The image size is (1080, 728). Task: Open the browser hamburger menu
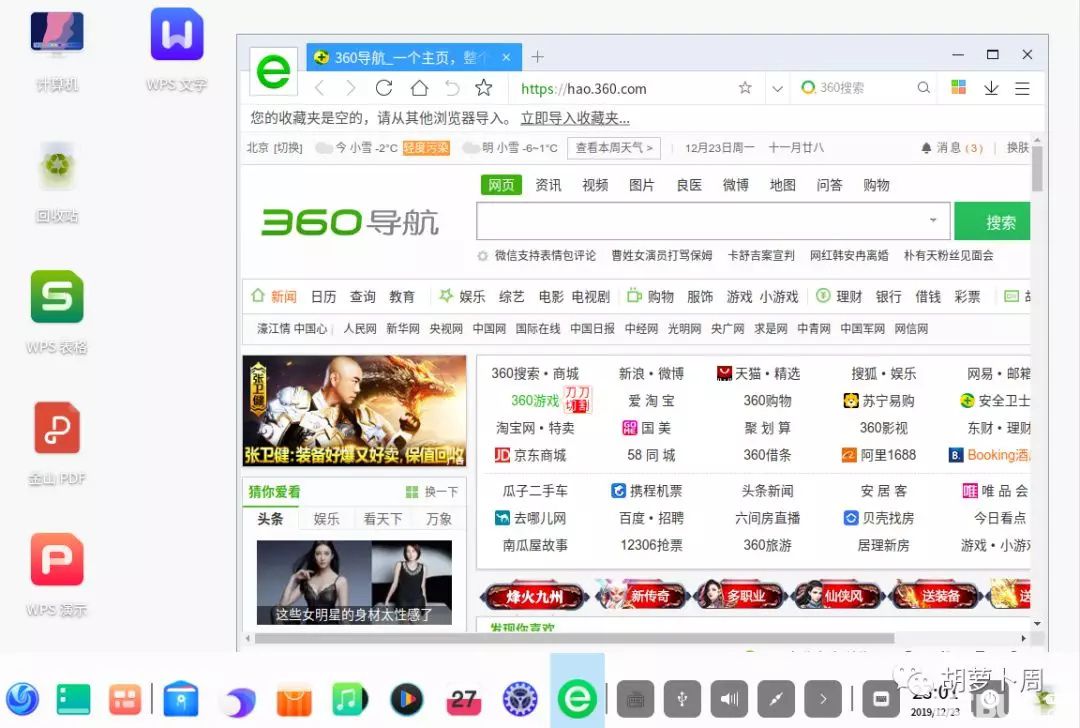(x=1022, y=88)
